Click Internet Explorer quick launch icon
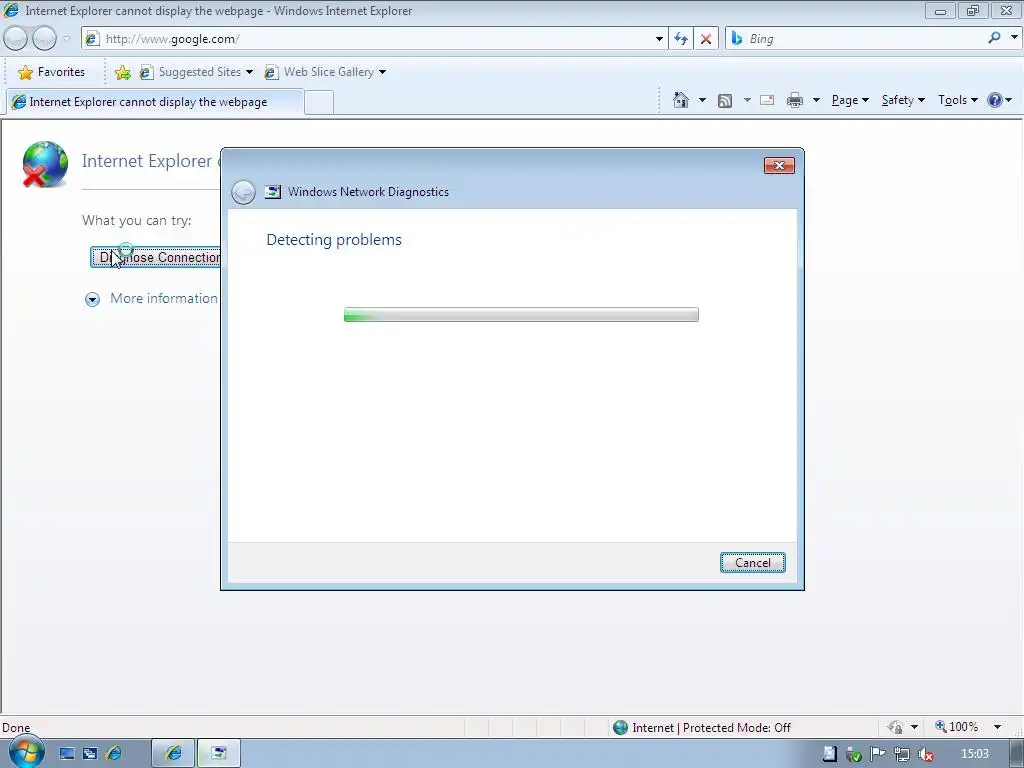The height and width of the screenshot is (768, 1024). coord(114,754)
